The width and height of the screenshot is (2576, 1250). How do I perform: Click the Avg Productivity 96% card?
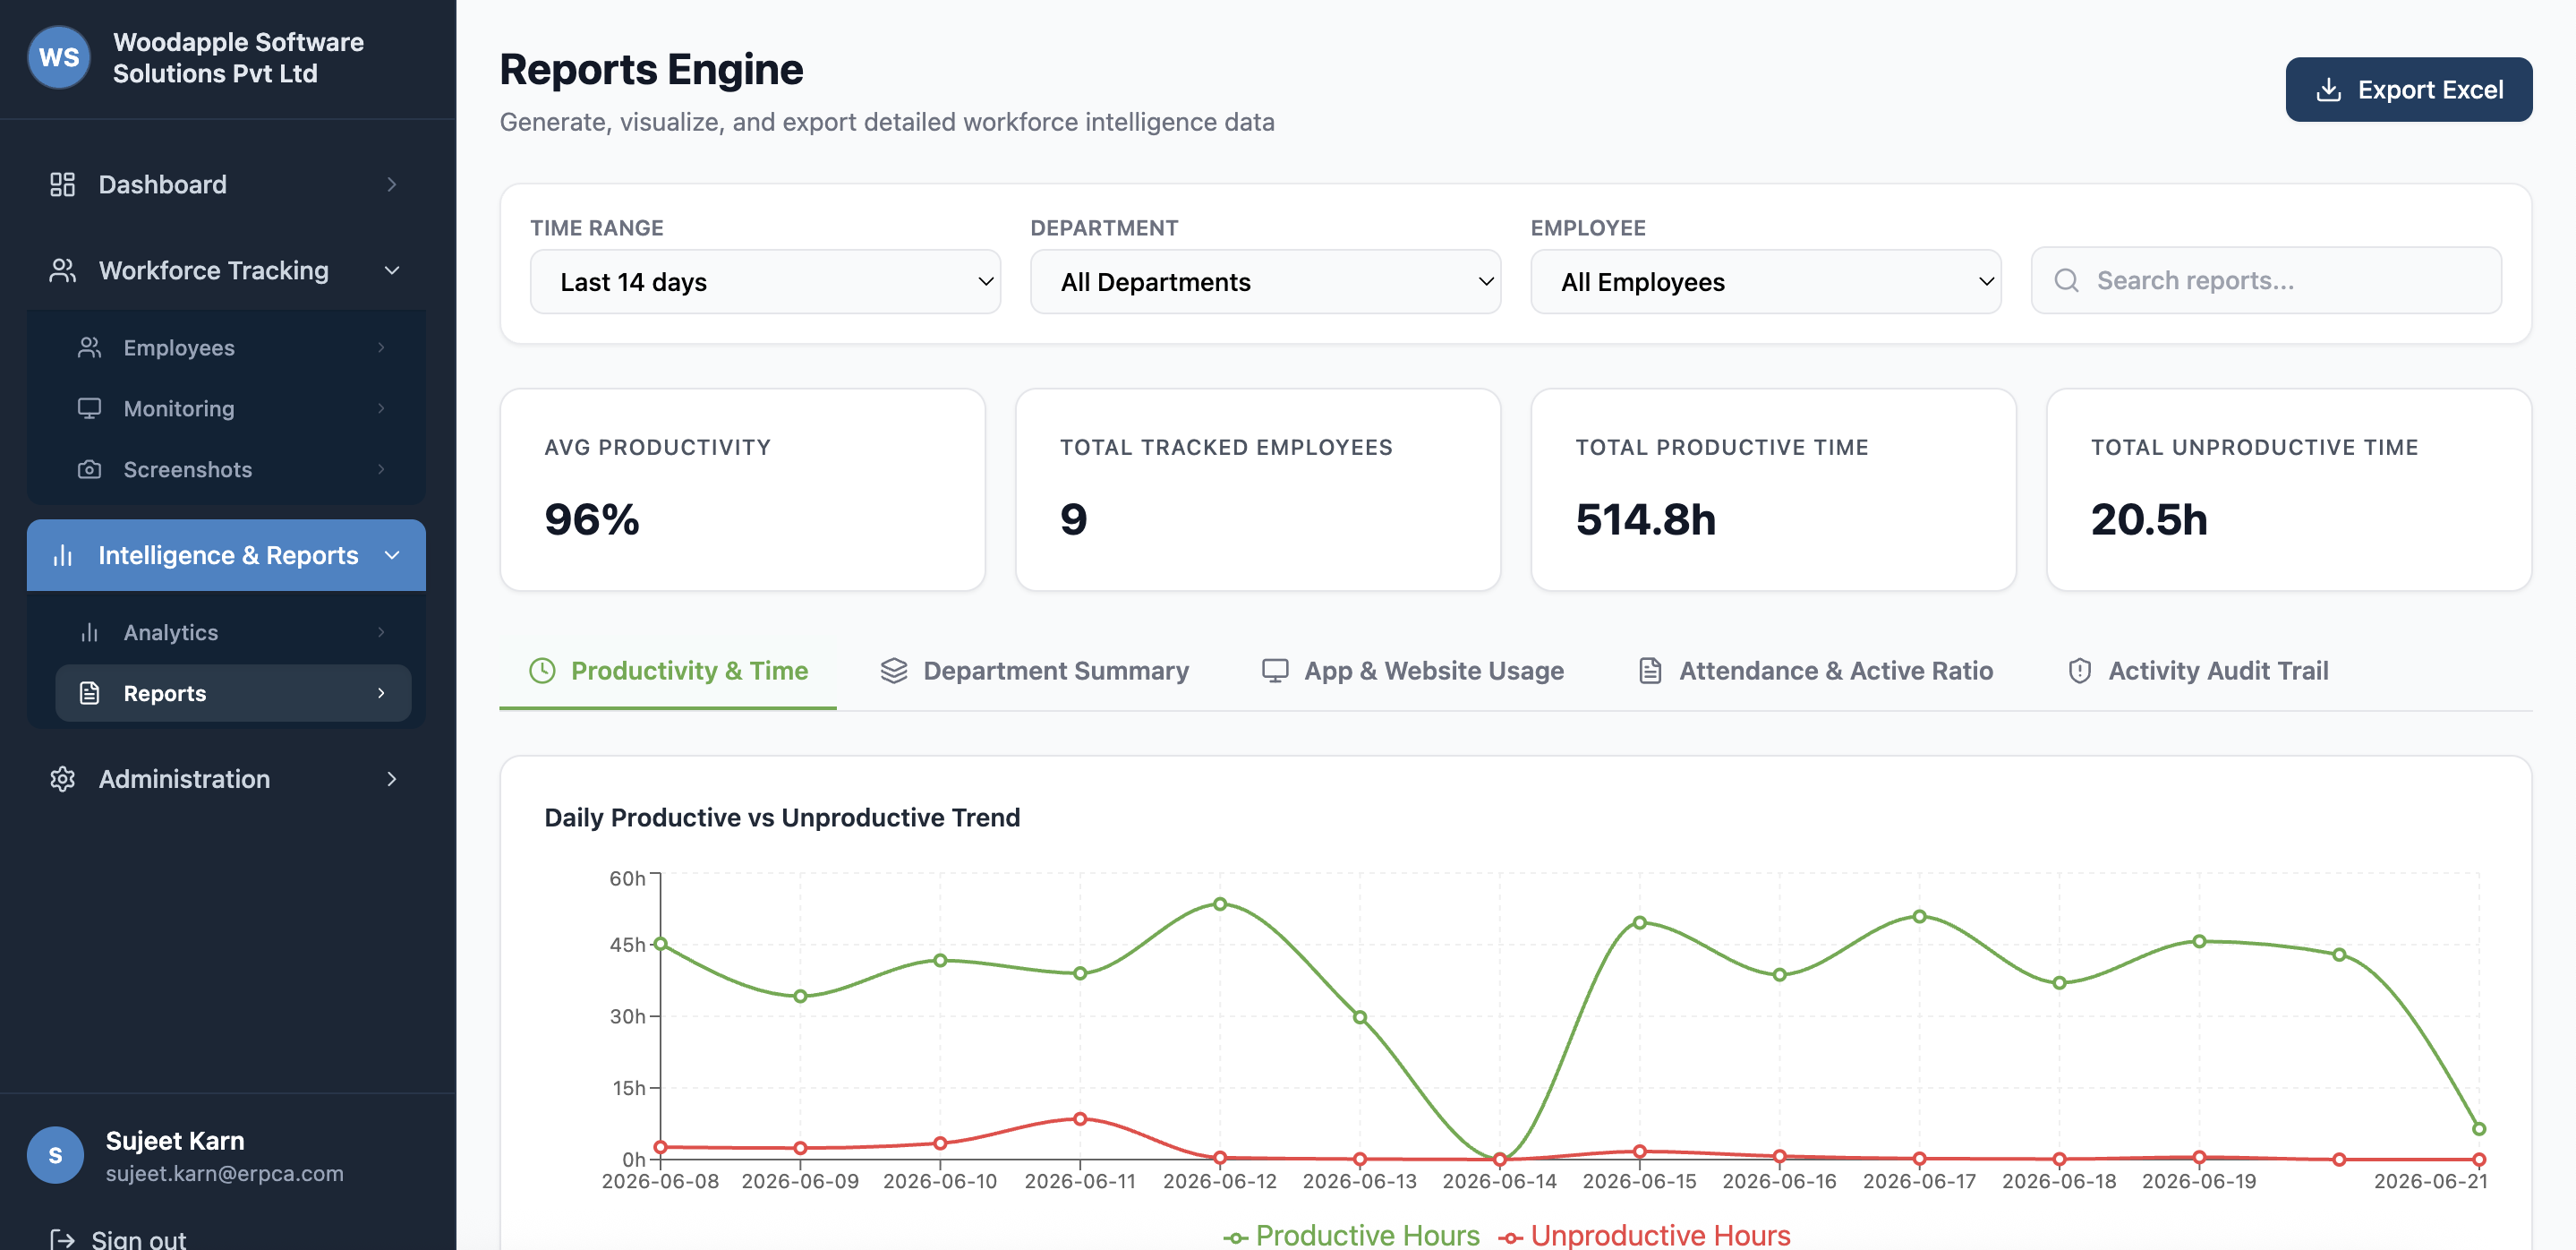[743, 490]
